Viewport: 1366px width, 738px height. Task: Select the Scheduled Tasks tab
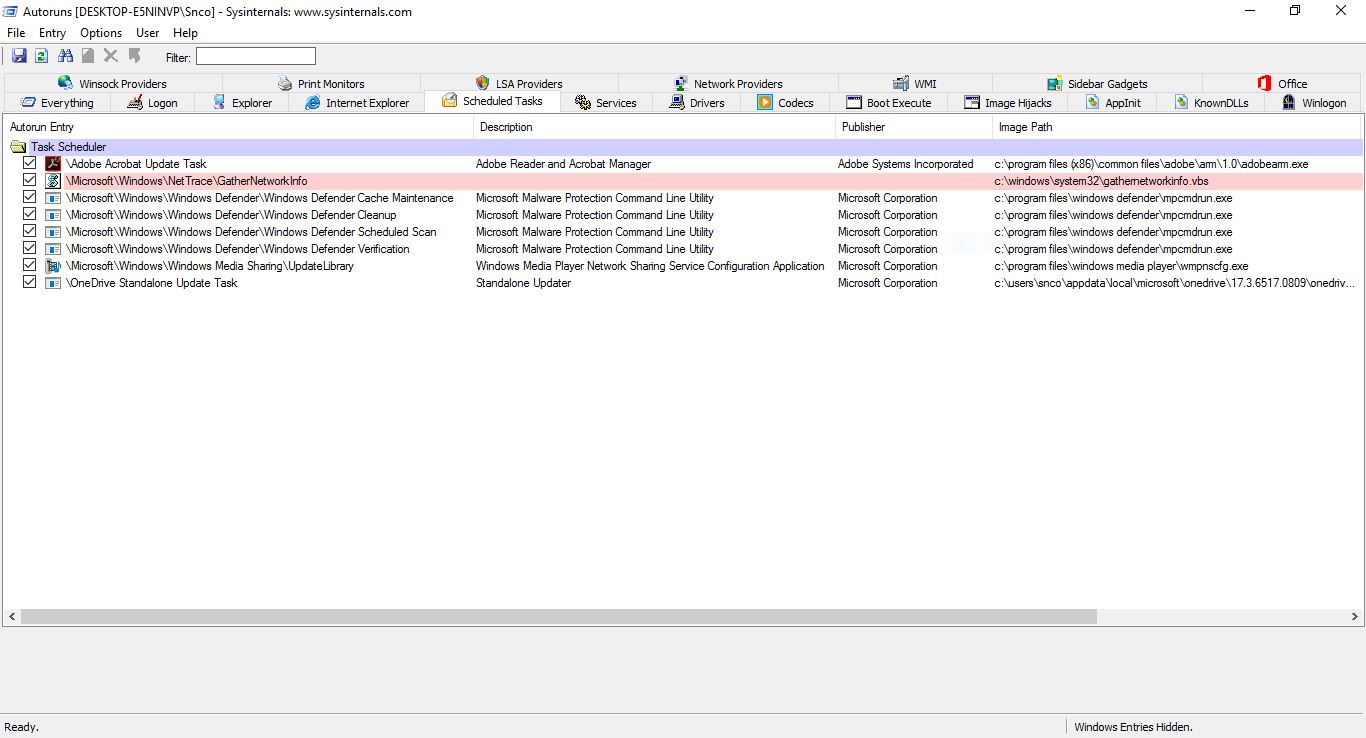point(492,101)
